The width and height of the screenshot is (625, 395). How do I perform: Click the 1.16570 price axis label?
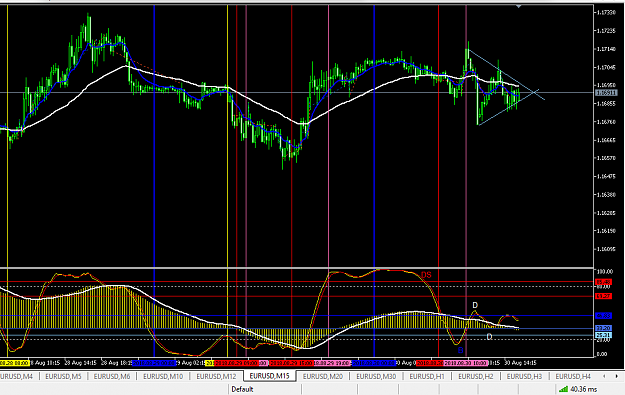pos(606,158)
